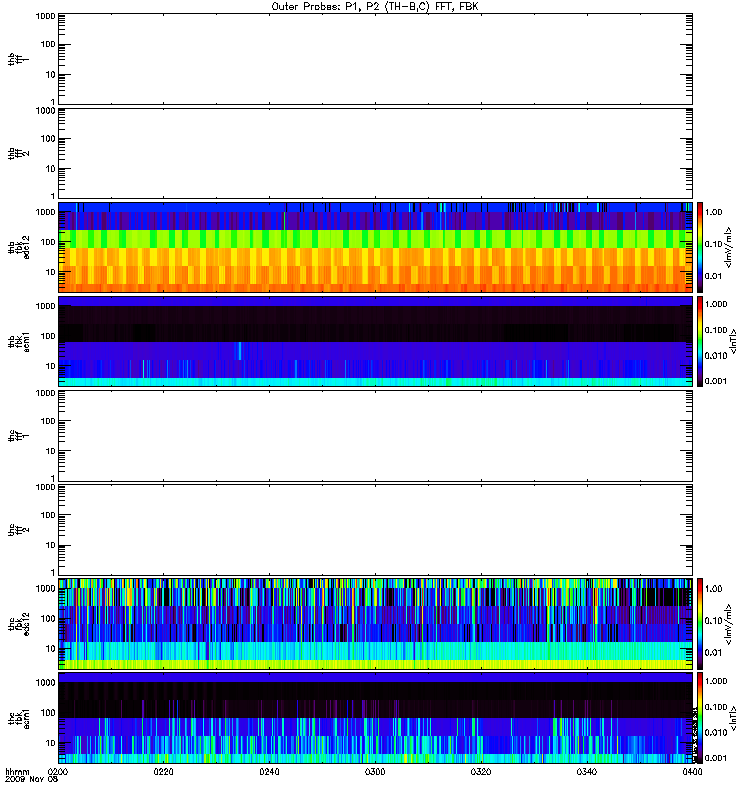
Task: Click the '<|mV/m|>' unit label beside thb edc12
Action: pos(729,247)
